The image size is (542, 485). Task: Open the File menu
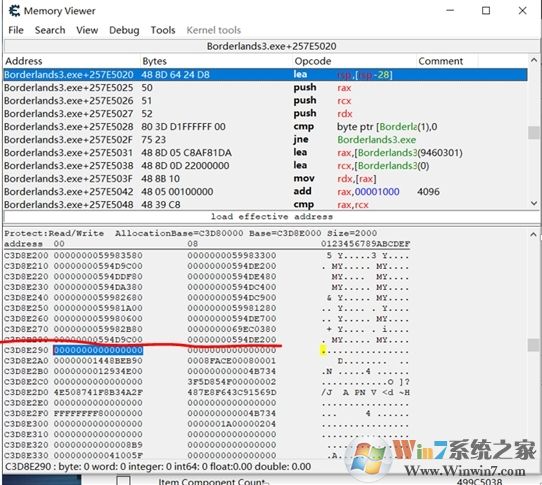(x=16, y=30)
